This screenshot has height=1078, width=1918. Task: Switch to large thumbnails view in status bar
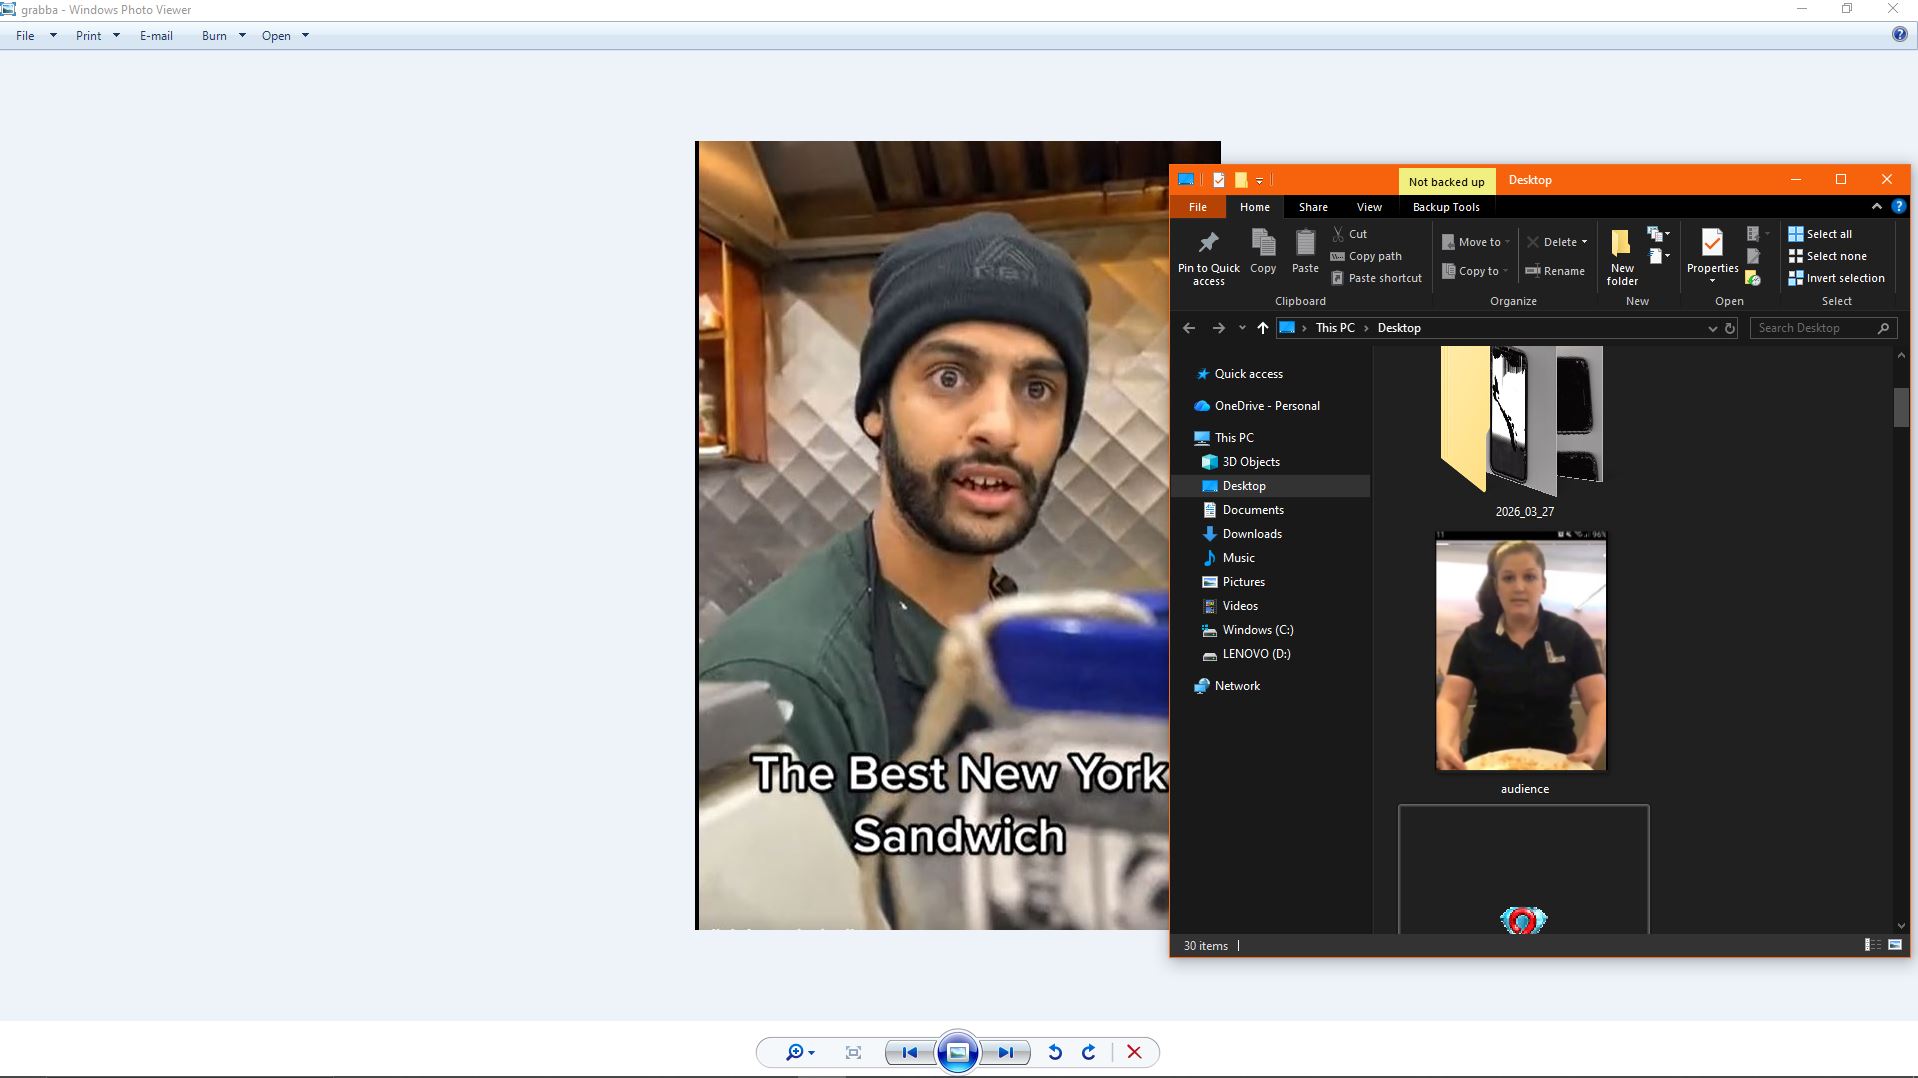1895,945
